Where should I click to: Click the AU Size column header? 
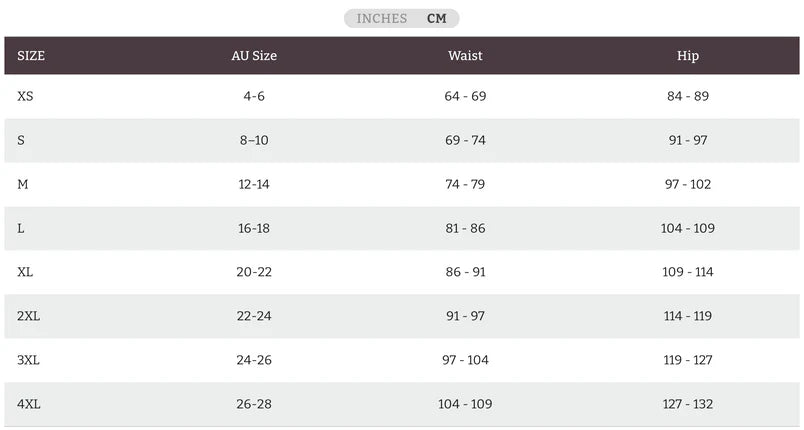click(x=254, y=56)
